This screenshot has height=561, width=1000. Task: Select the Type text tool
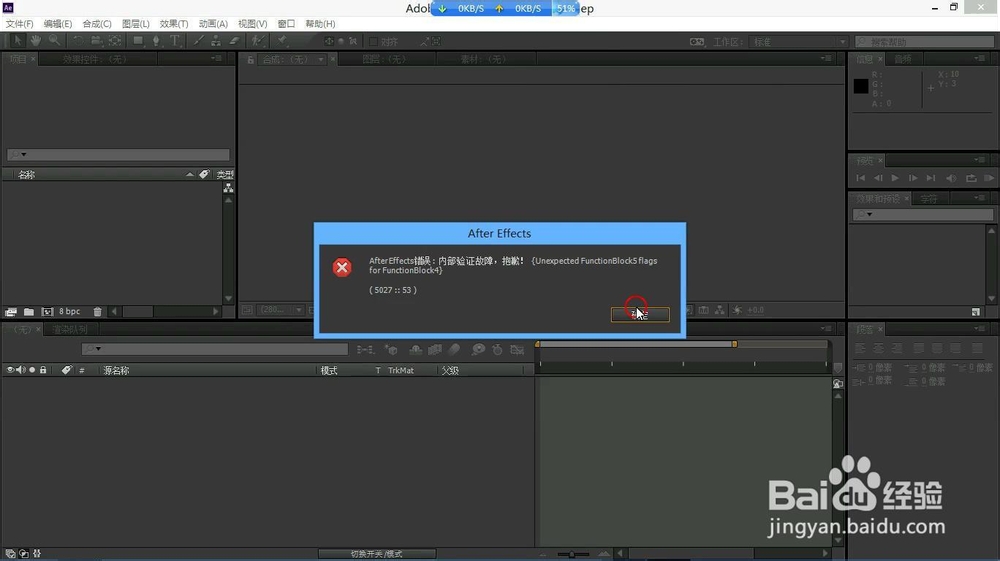[x=175, y=41]
